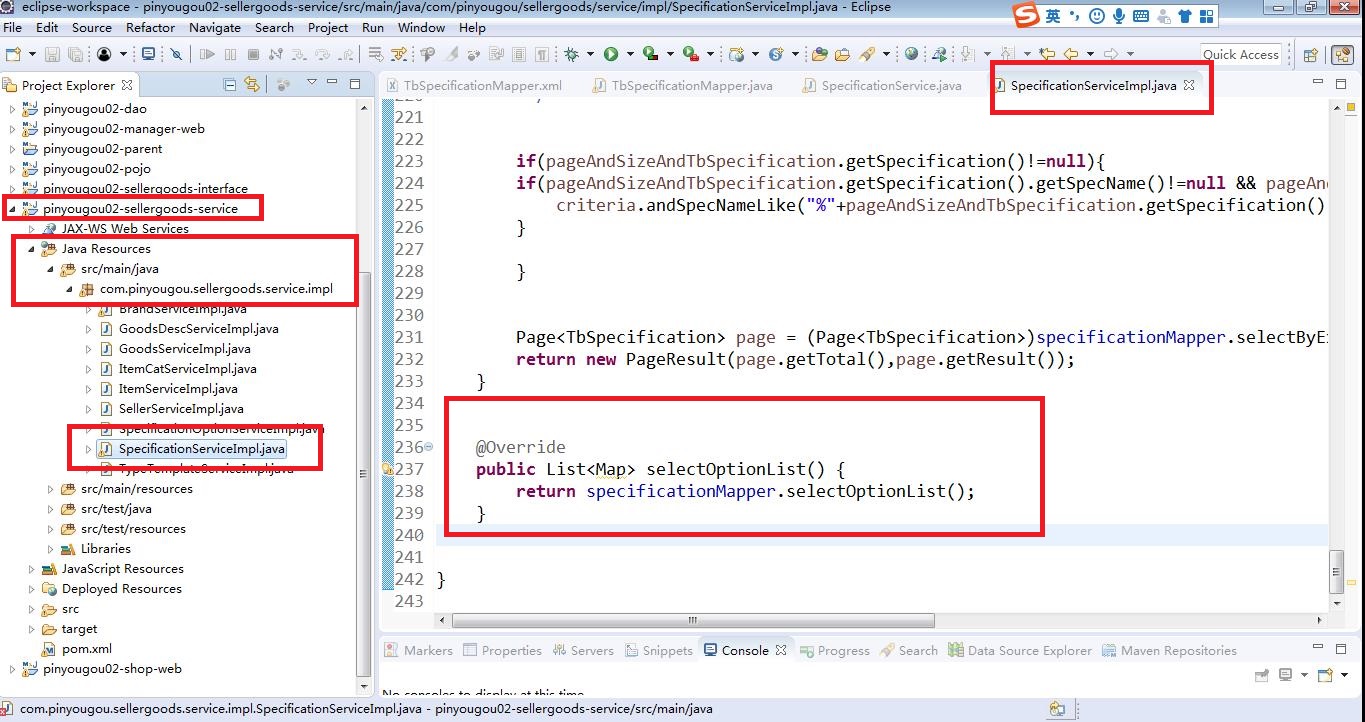Click the Open Perspective icon
Image resolution: width=1365 pixels, height=722 pixels.
(1311, 55)
